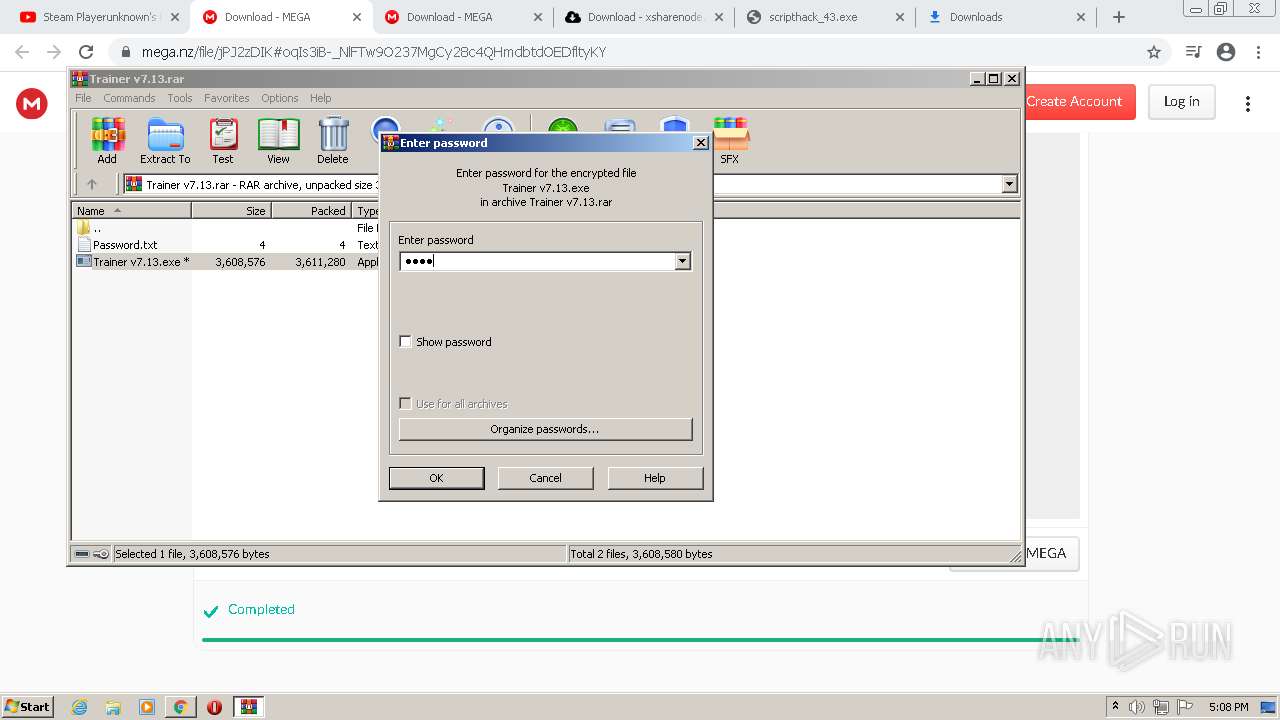1280x720 pixels.
Task: Sort by the Size column header
Action: pos(232,211)
